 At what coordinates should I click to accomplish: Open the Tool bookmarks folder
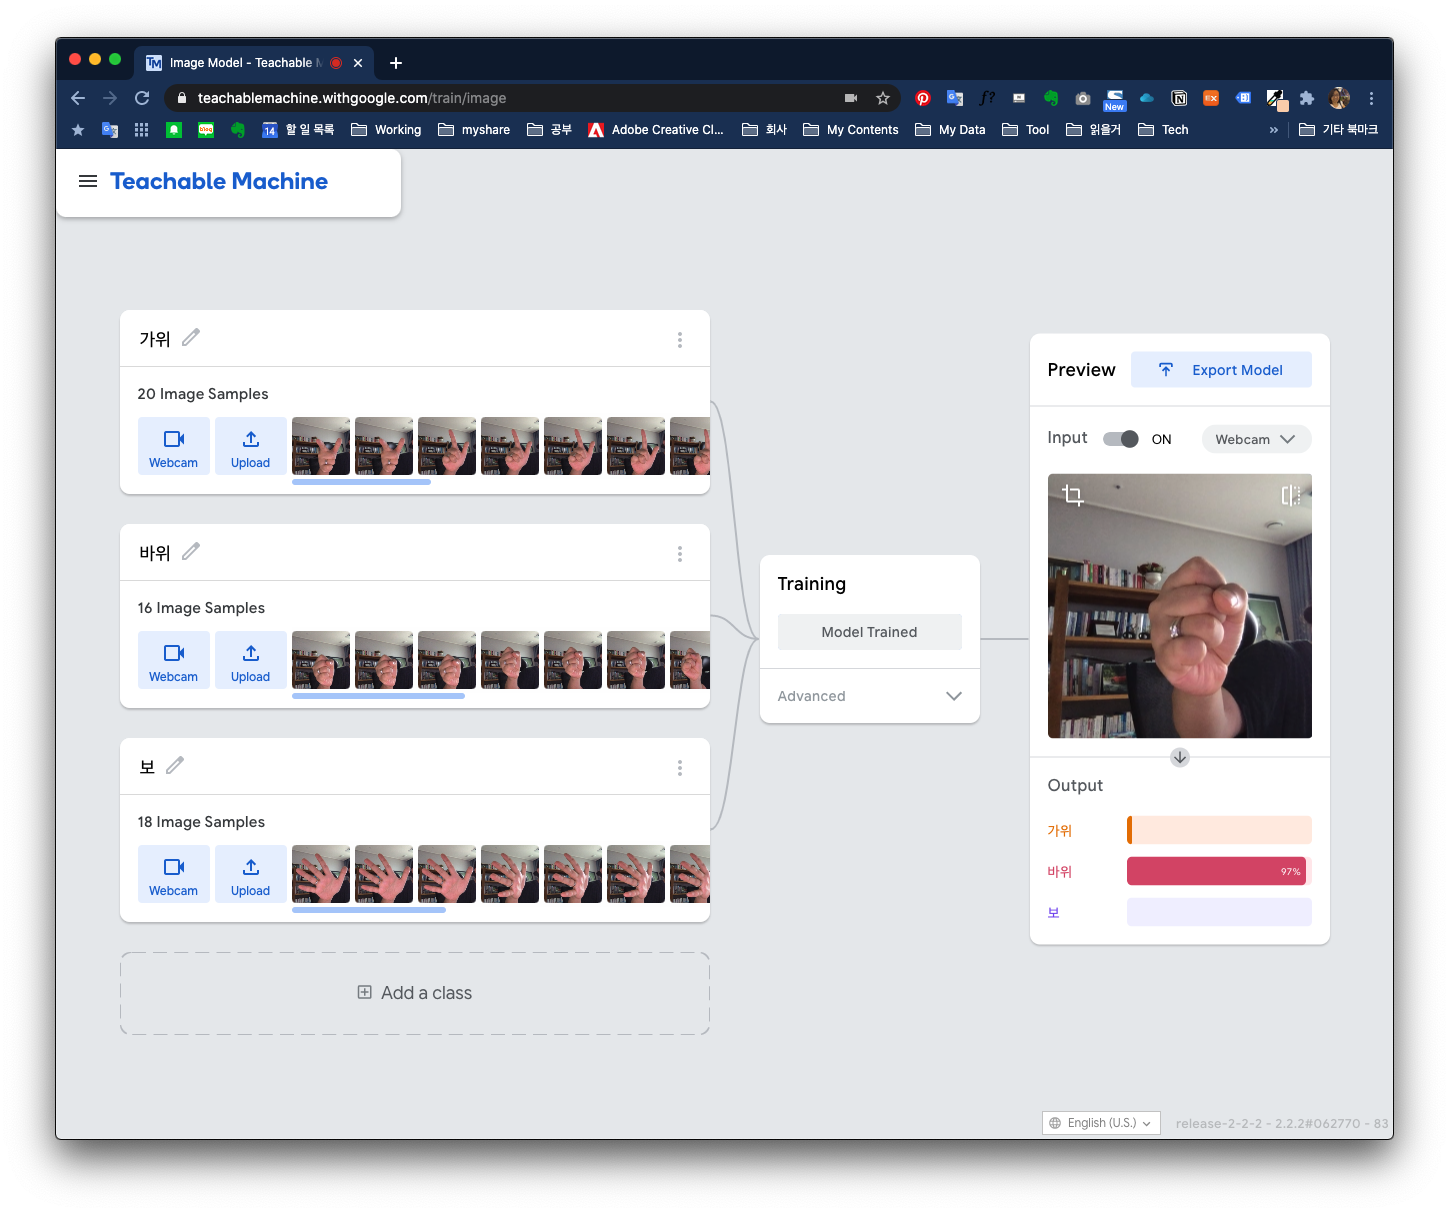1026,130
